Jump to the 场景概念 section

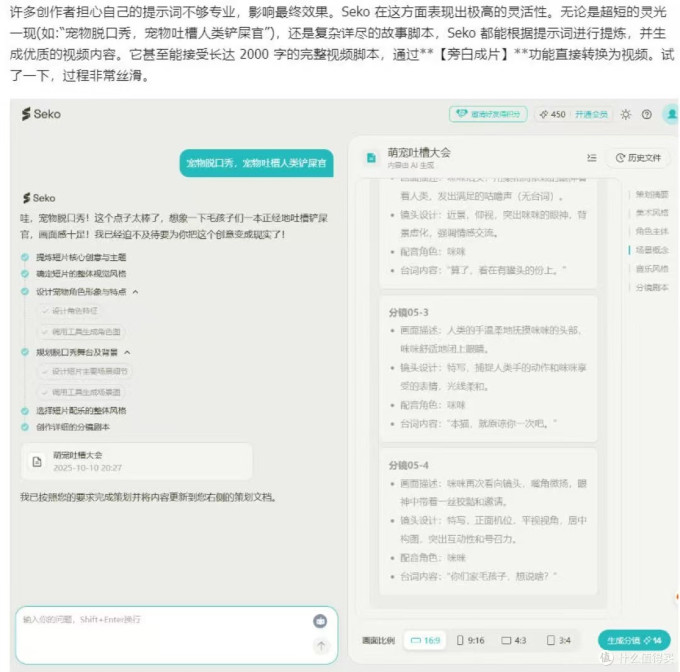651,250
